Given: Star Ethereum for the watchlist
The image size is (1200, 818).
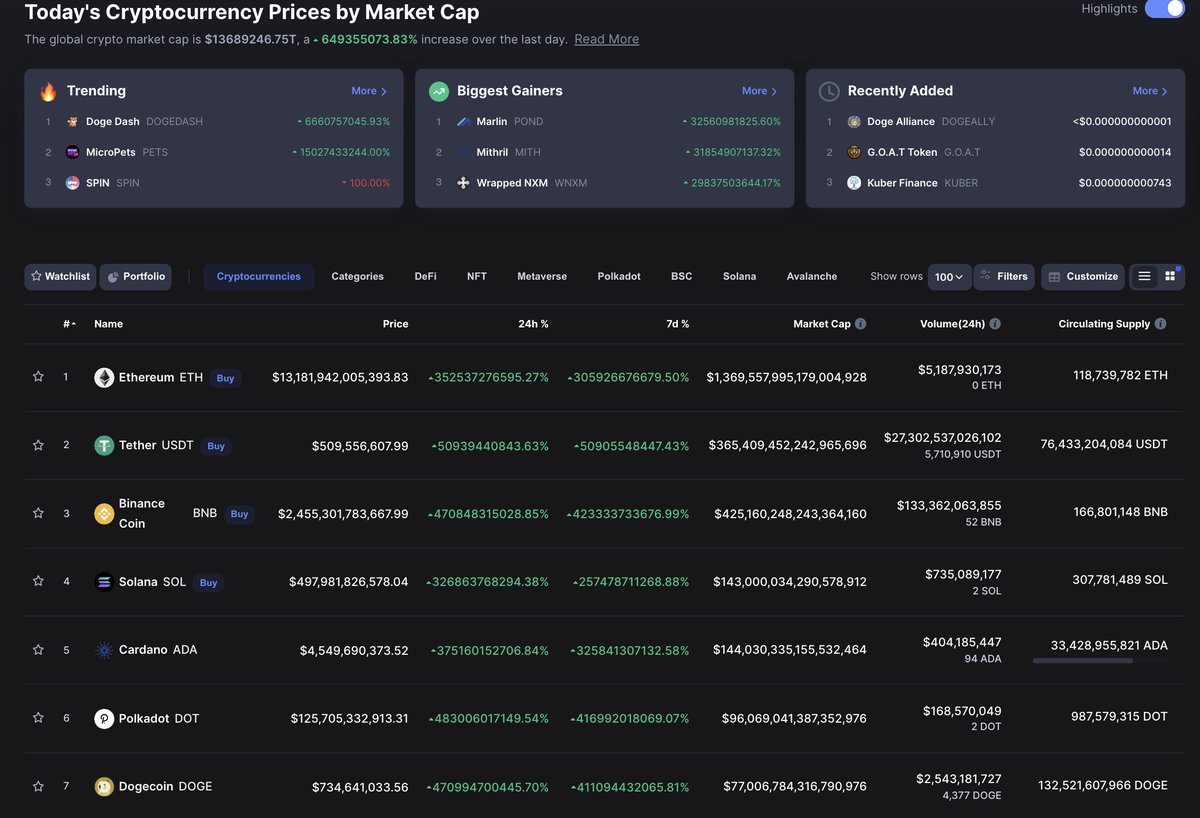Looking at the screenshot, I should tap(38, 377).
